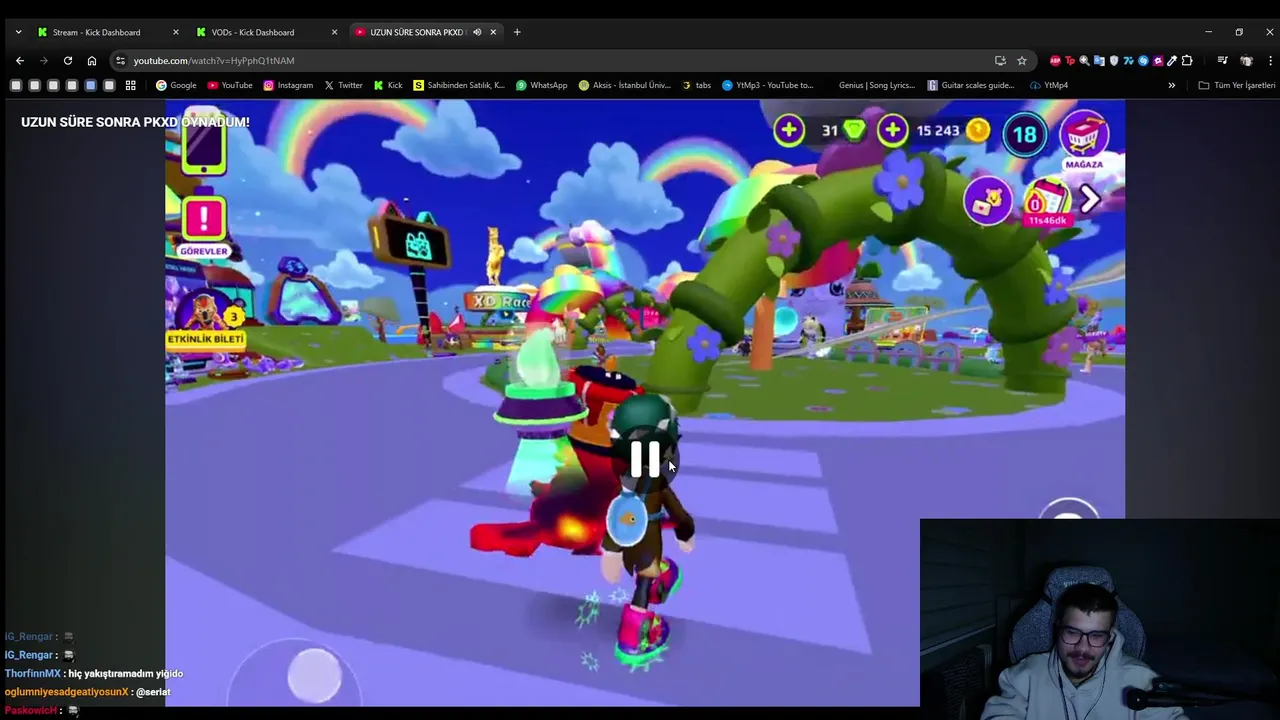Viewport: 1280px width, 720px height.
Task: Tap the in-game right arrow chevron
Action: 1090,200
